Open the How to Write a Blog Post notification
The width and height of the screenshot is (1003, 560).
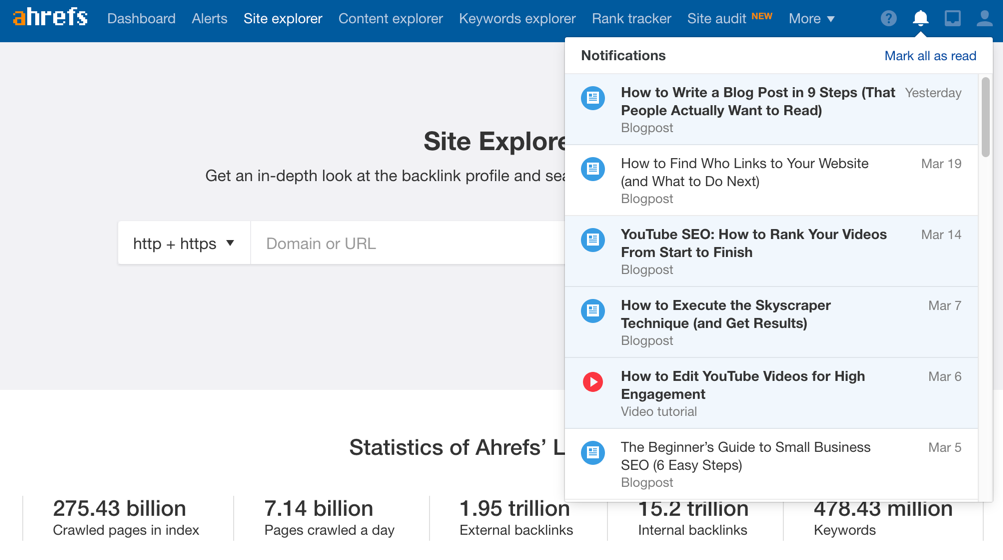pos(757,102)
